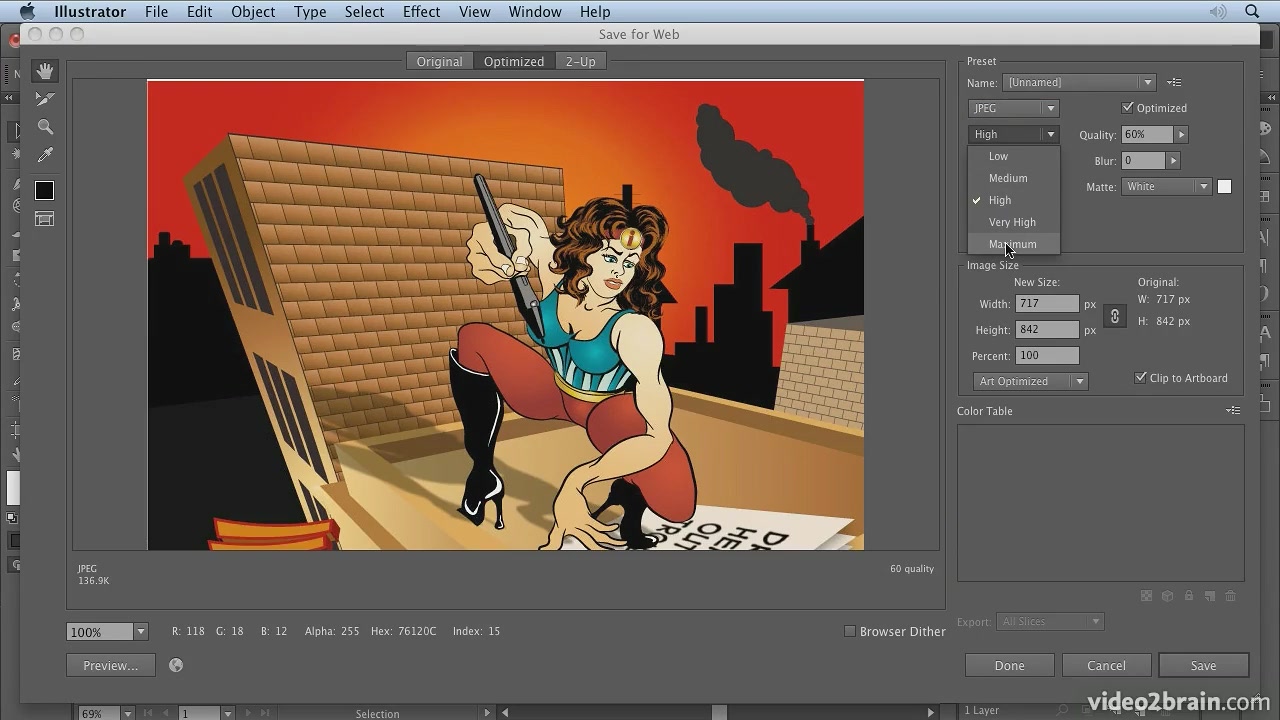The image size is (1280, 720).
Task: Switch to the 2-Up tab
Action: point(580,61)
